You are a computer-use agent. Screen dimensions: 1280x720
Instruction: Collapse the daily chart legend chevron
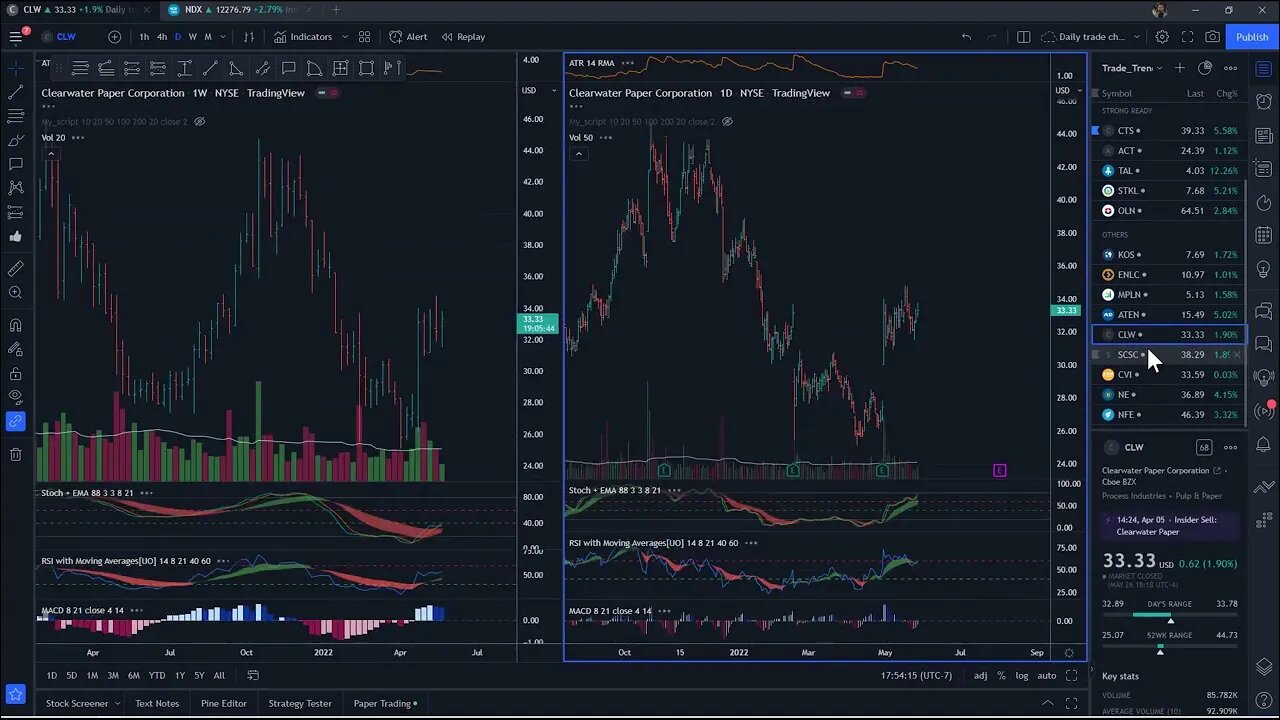click(x=578, y=154)
